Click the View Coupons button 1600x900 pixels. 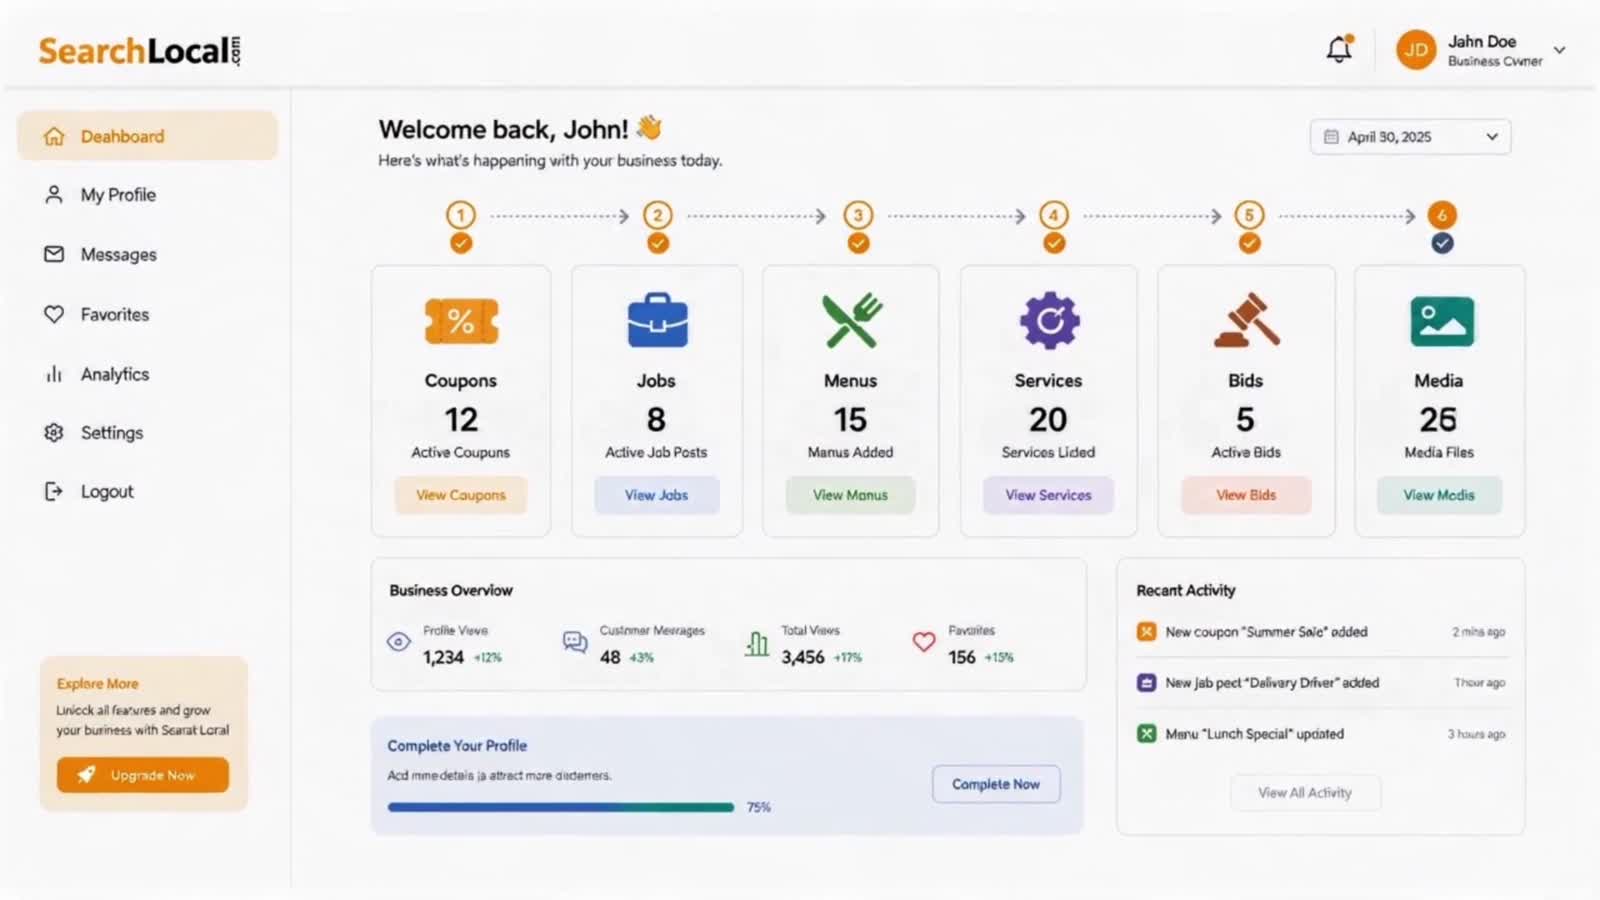461,495
